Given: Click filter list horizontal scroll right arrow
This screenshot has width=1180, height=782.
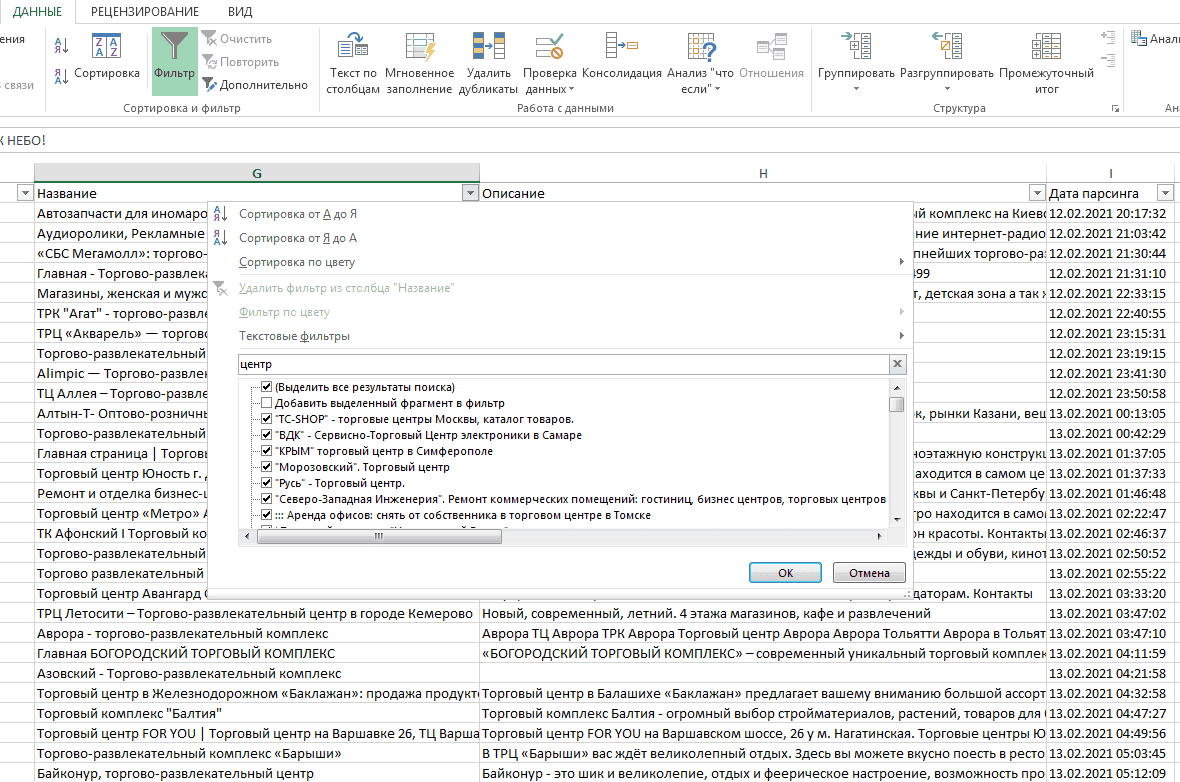Looking at the screenshot, I should click(879, 536).
